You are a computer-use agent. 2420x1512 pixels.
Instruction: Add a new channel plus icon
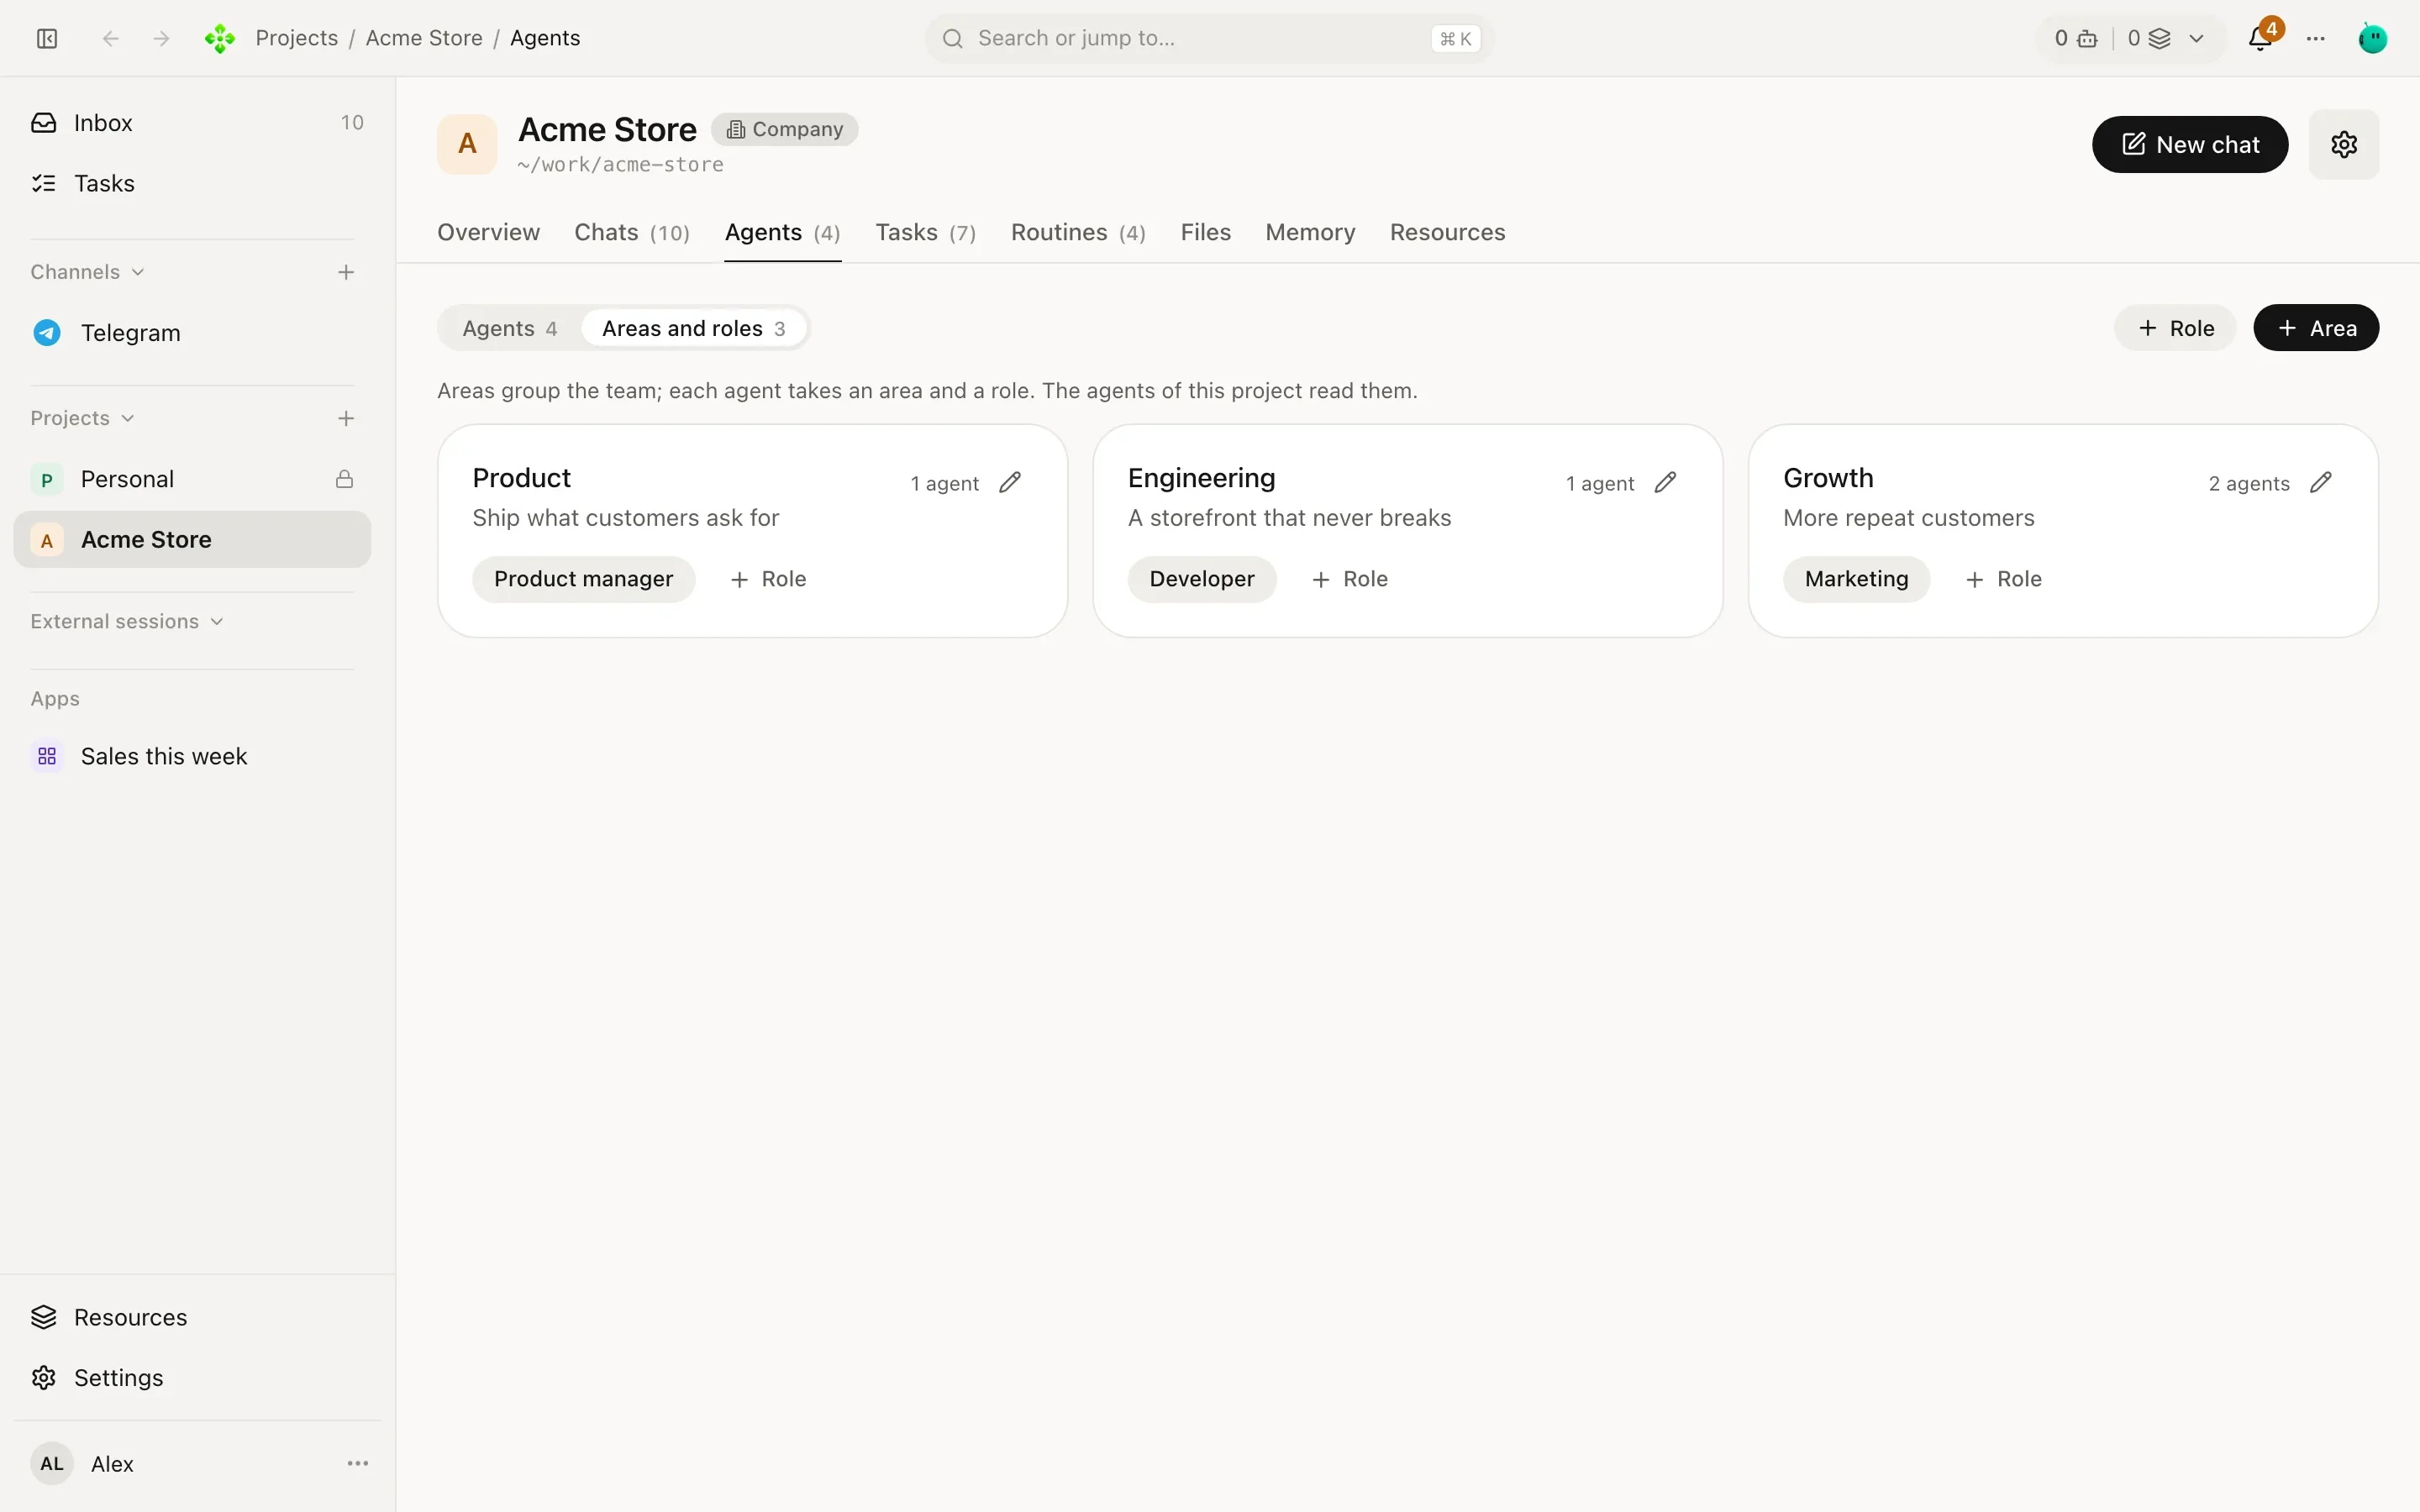(x=346, y=272)
